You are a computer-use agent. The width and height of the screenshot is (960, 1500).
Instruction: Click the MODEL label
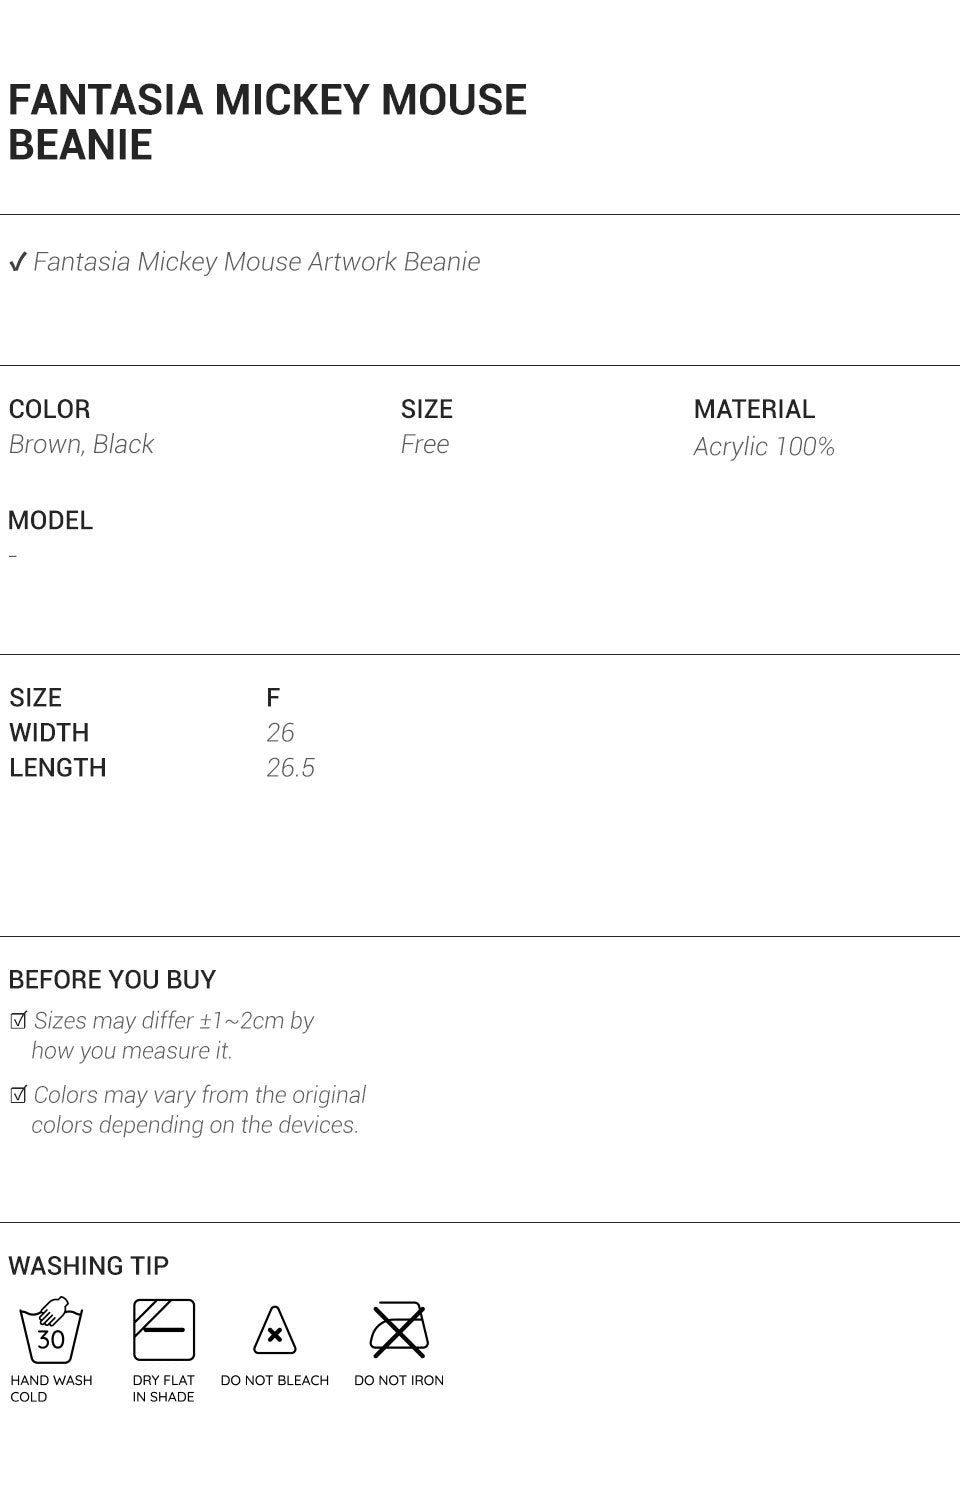click(x=50, y=520)
